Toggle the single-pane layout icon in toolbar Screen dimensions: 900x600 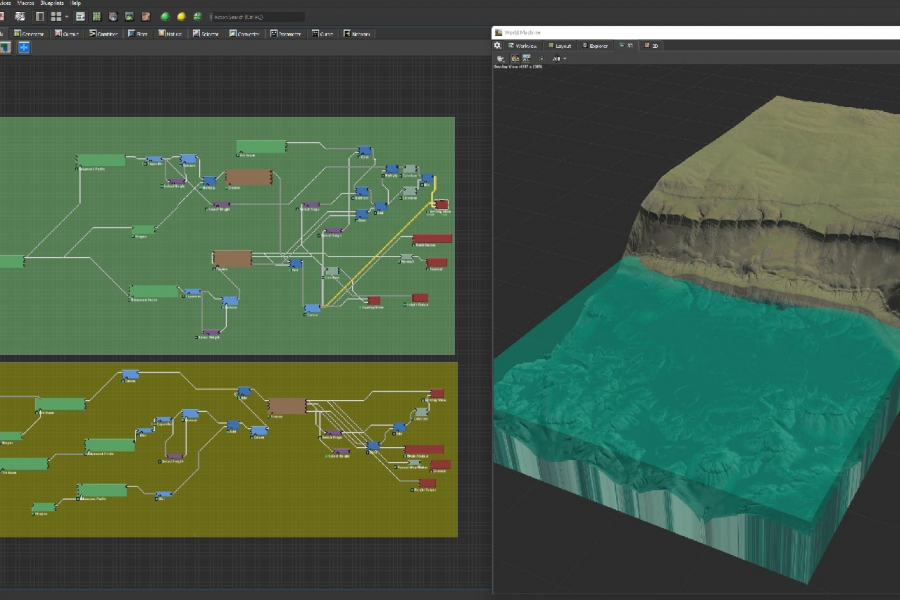(40, 17)
